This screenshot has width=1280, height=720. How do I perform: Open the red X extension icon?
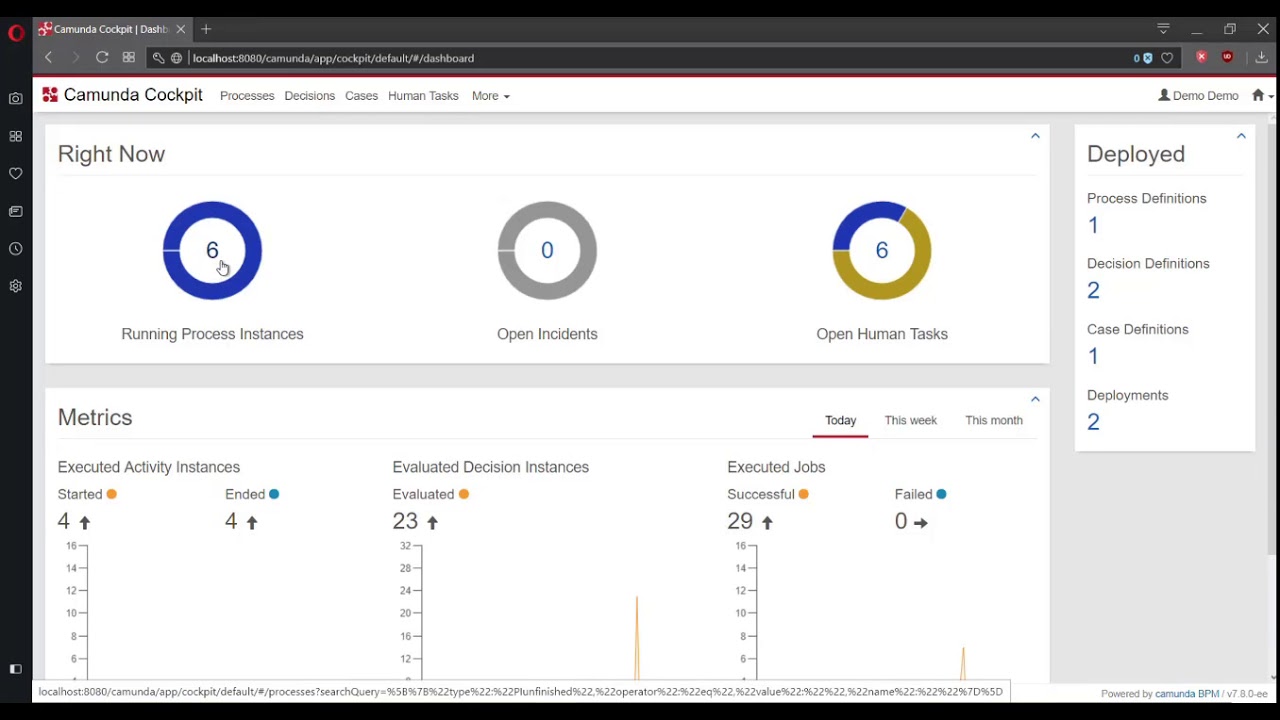pos(1202,57)
